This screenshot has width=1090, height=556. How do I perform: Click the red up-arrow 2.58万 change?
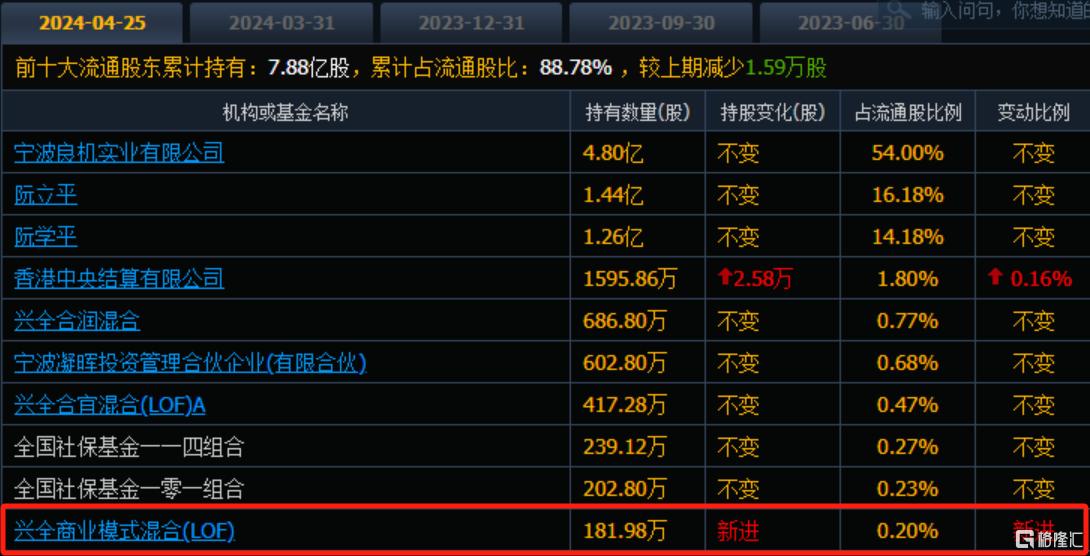click(755, 279)
